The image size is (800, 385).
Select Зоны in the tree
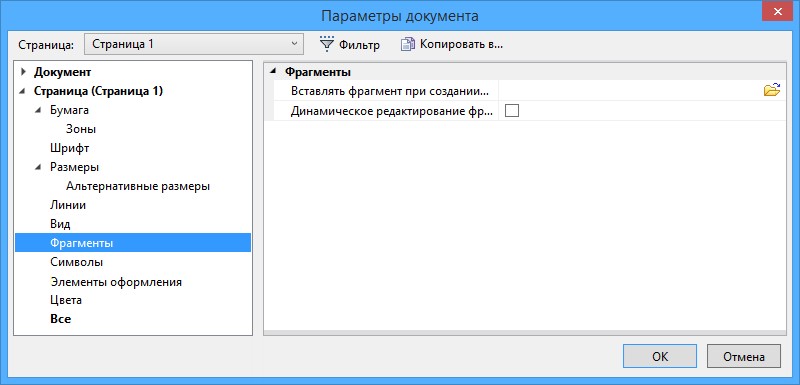pos(81,130)
